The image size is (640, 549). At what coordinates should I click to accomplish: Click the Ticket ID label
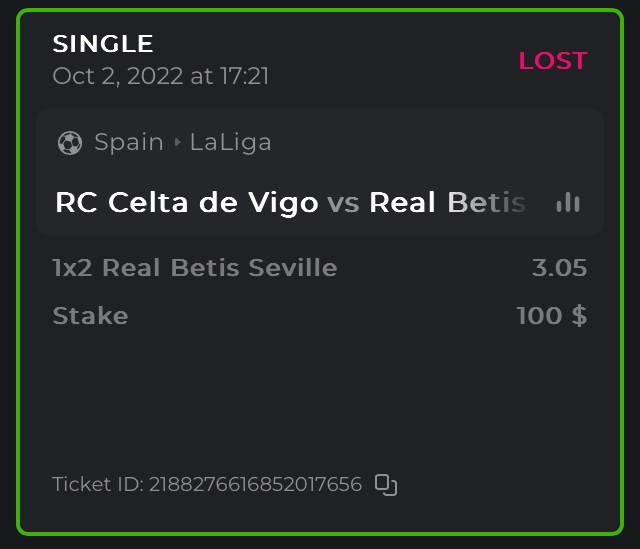click(97, 485)
